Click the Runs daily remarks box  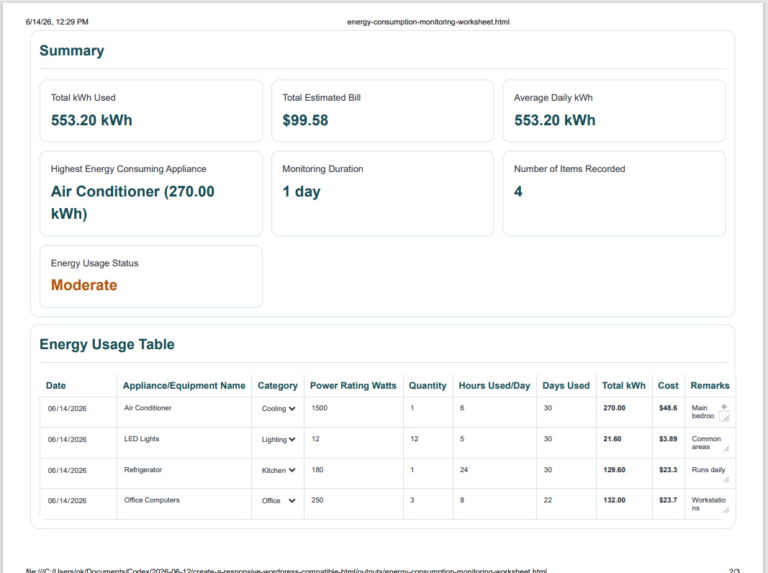(x=708, y=473)
